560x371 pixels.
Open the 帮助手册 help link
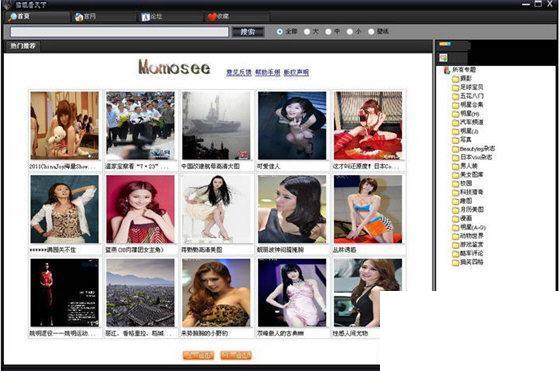(x=268, y=72)
